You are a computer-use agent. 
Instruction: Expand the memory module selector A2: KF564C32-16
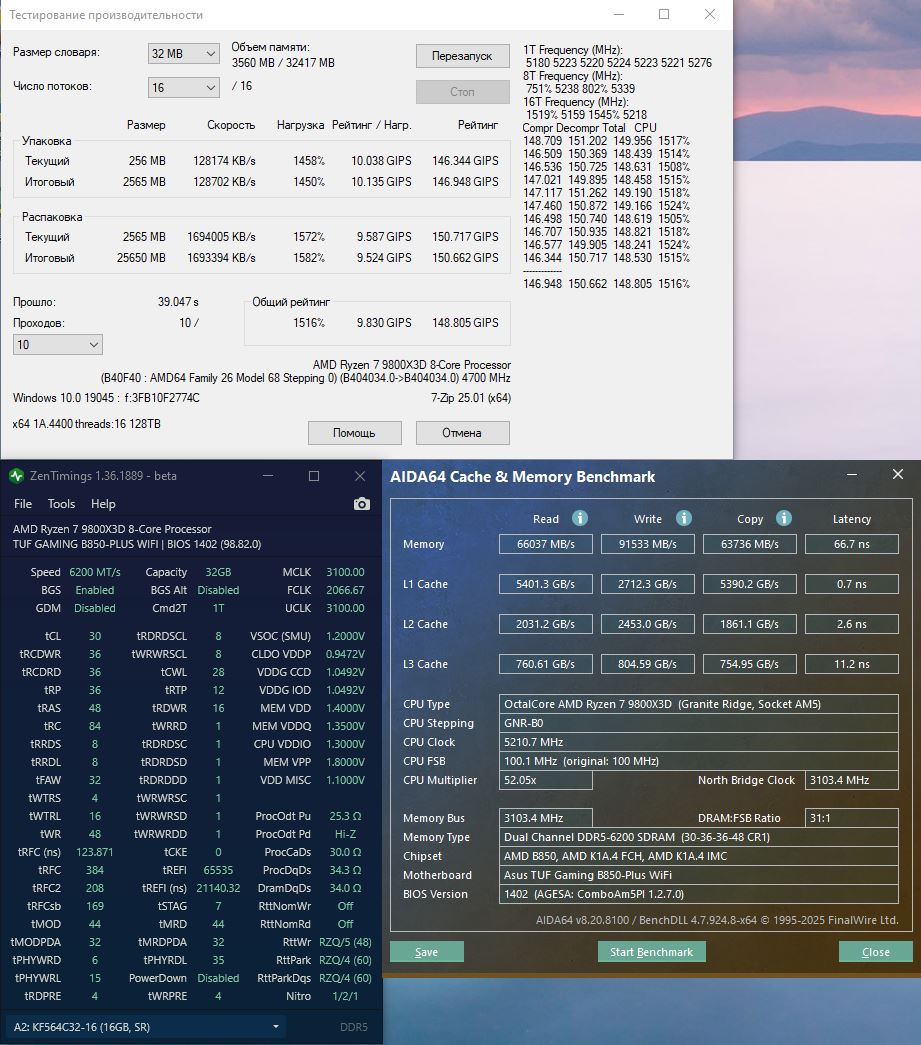(x=146, y=1027)
